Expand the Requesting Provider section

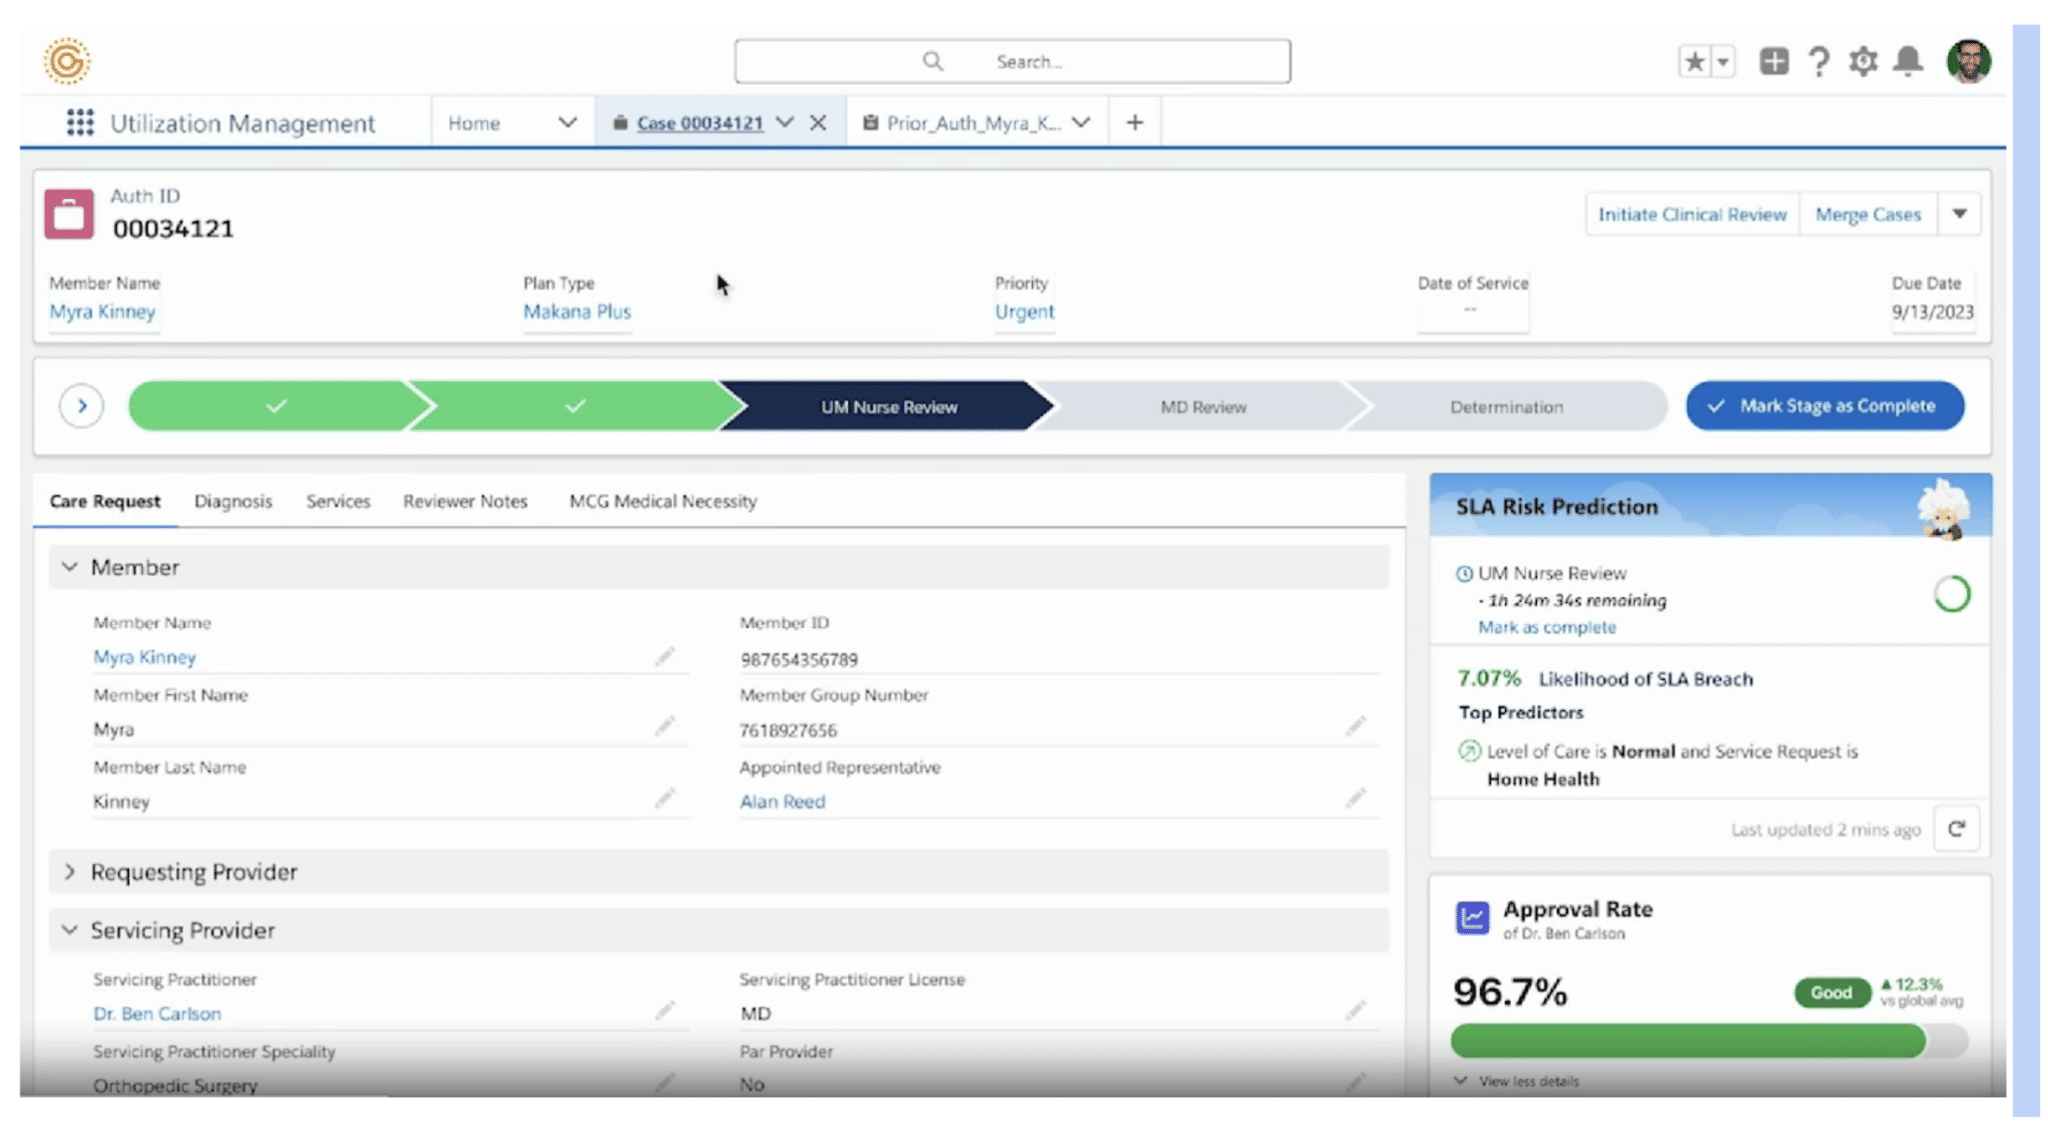pyautogui.click(x=69, y=871)
